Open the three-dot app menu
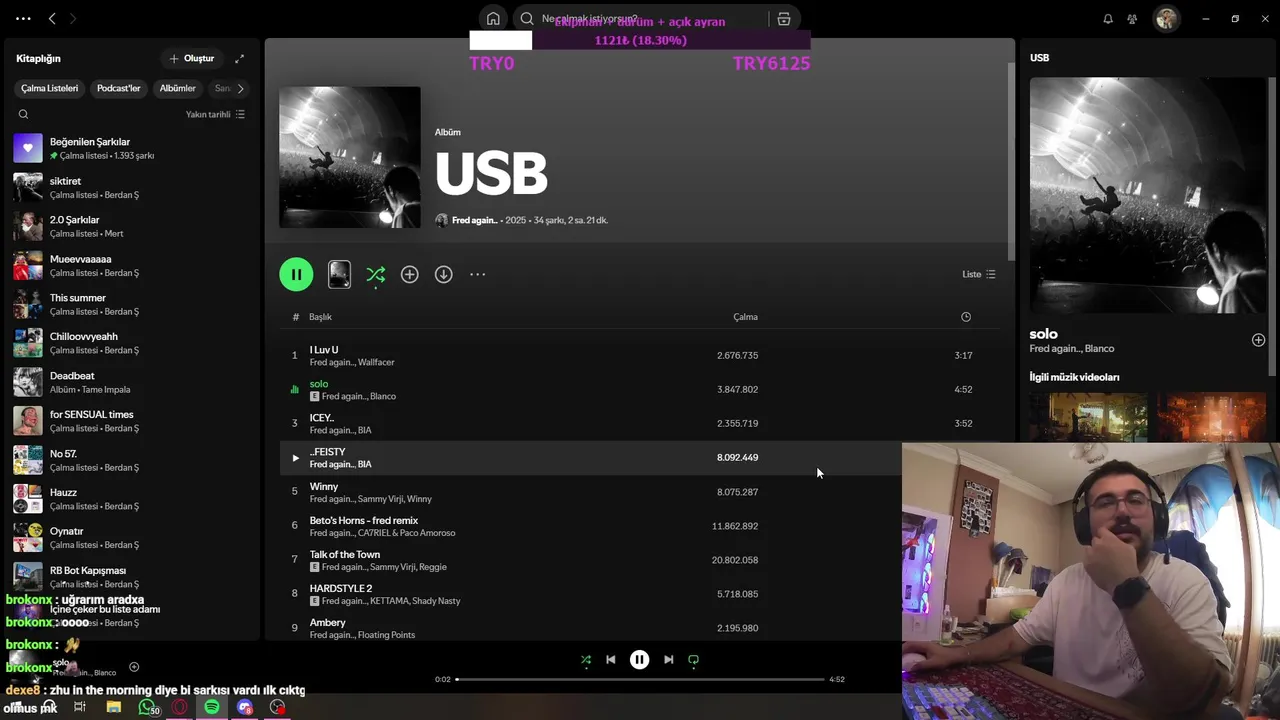Image resolution: width=1280 pixels, height=720 pixels. [x=23, y=18]
